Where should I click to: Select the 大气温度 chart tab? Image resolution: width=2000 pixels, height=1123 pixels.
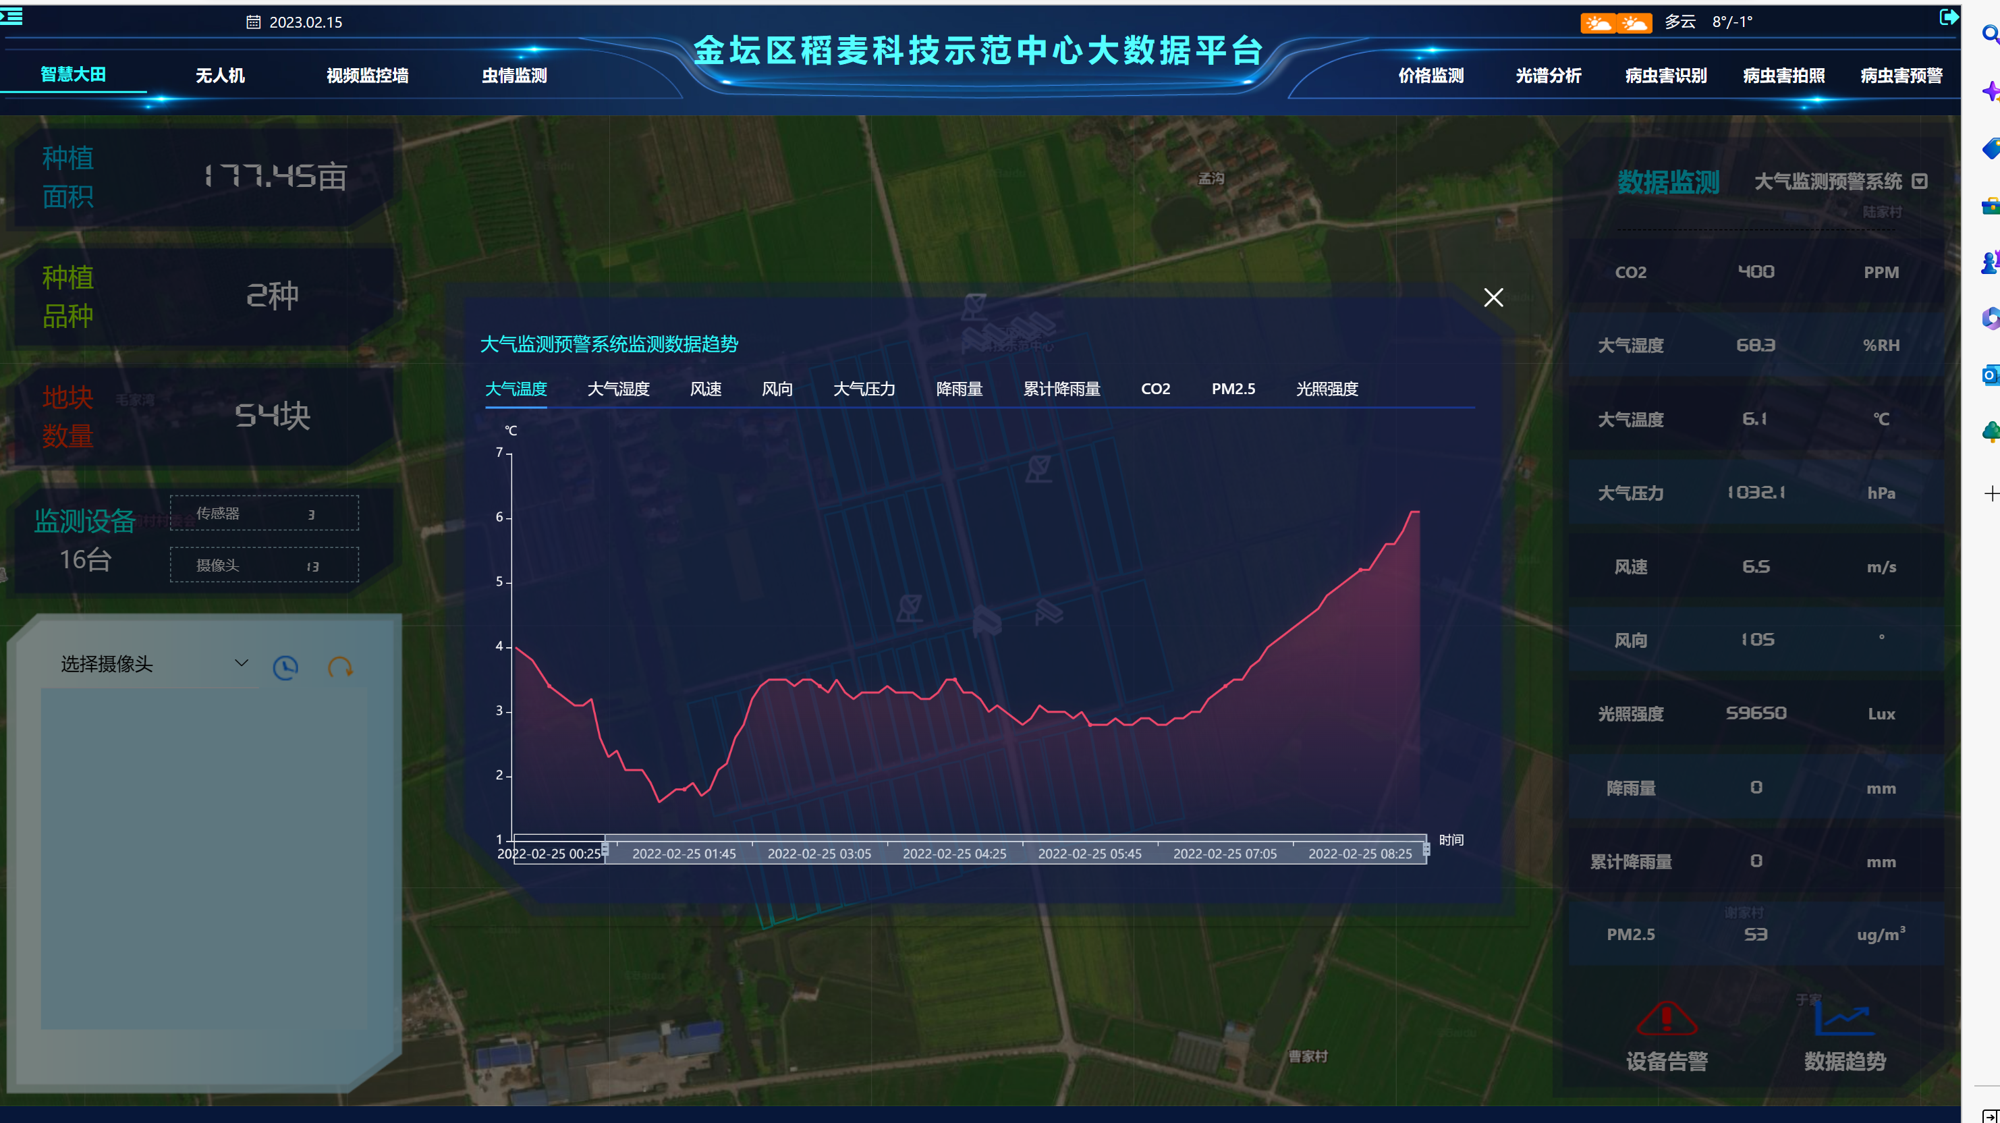516,389
